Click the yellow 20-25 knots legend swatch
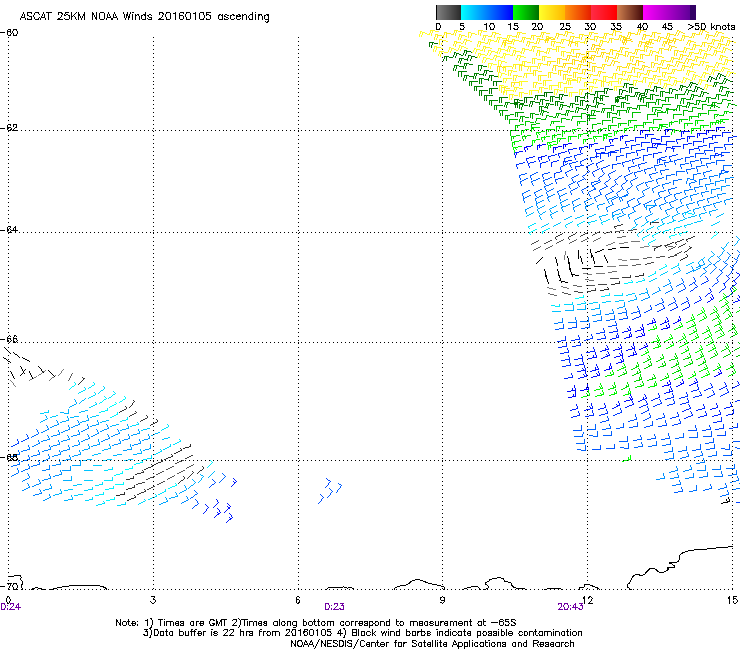 click(x=552, y=12)
